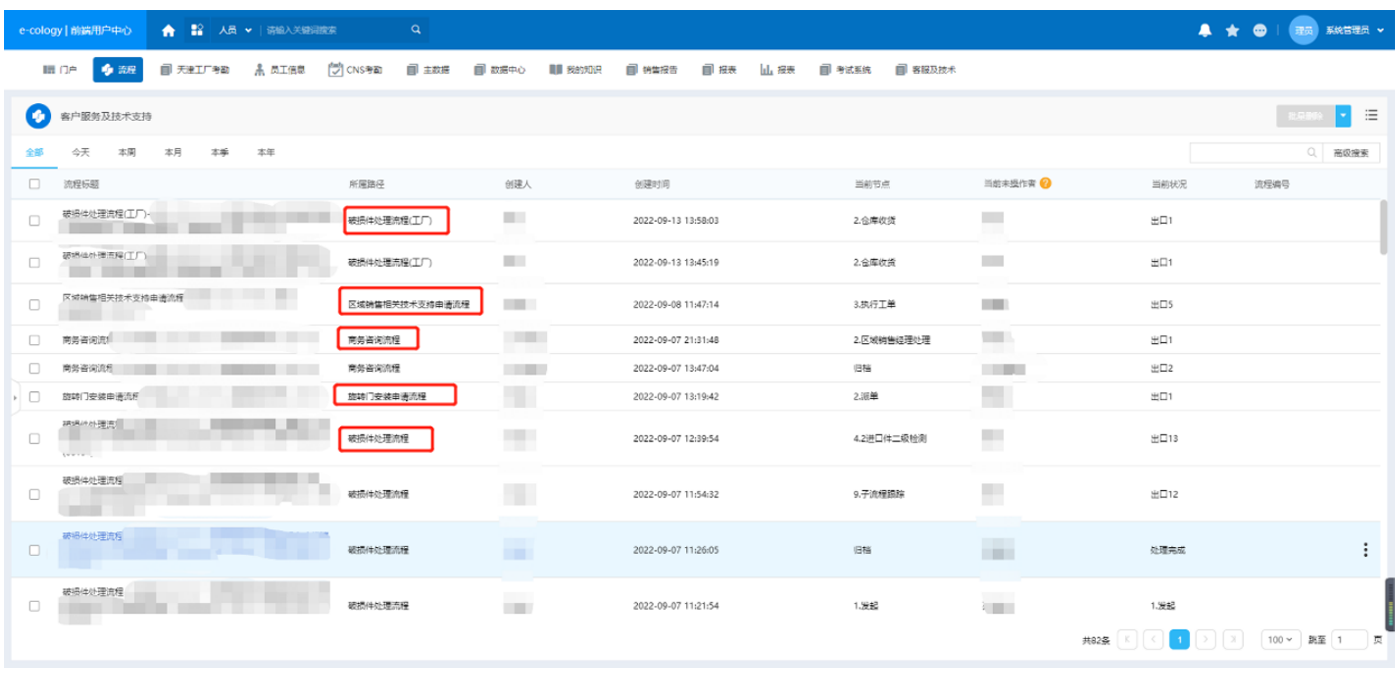The image size is (1398, 692).
Task: Open the 100 per page size dropdown
Action: click(1280, 639)
